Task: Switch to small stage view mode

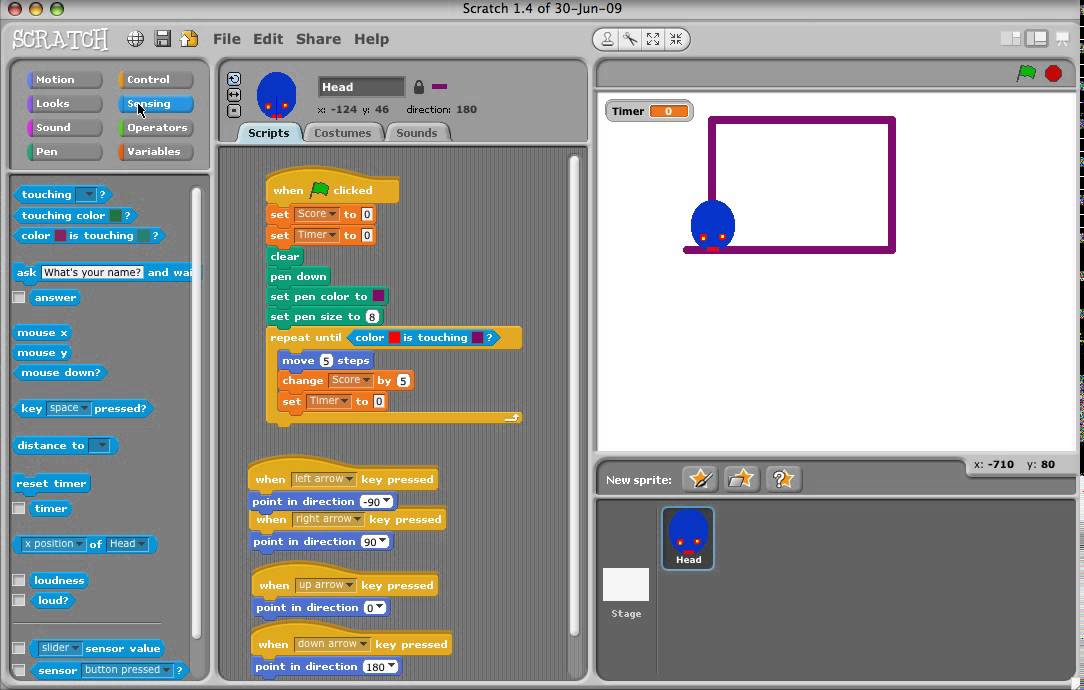Action: [1011, 39]
